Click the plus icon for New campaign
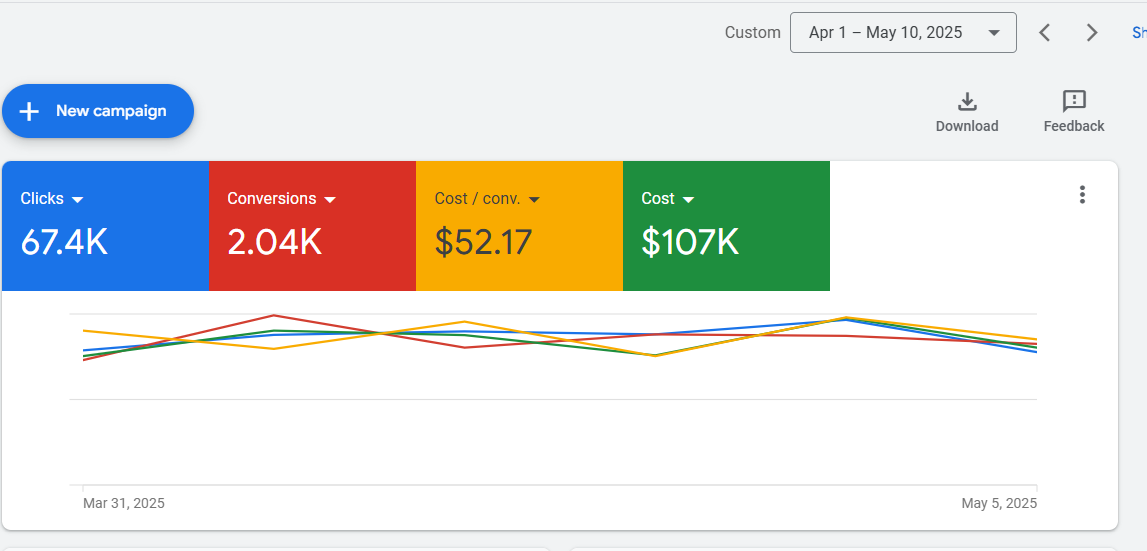1147x551 pixels. [x=29, y=111]
